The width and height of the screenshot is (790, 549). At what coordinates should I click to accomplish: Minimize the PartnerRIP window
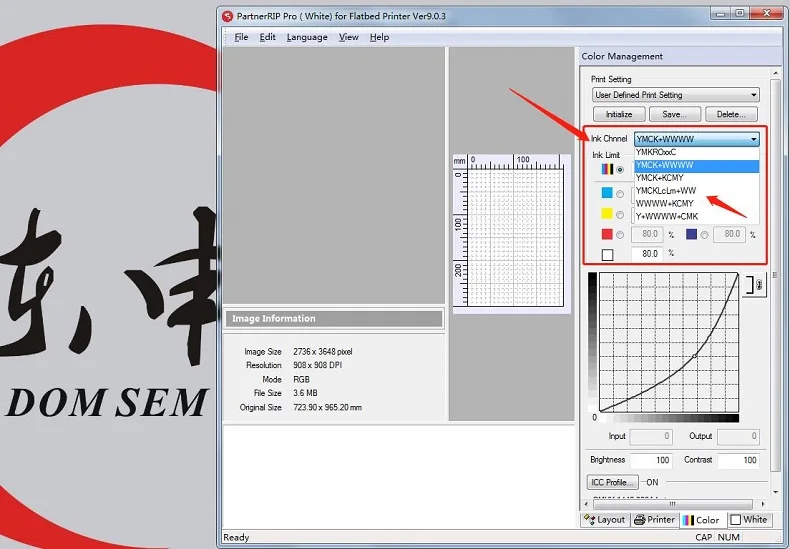point(721,13)
